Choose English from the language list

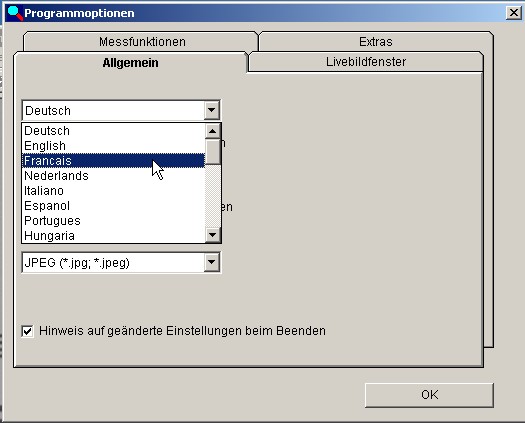[113, 146]
